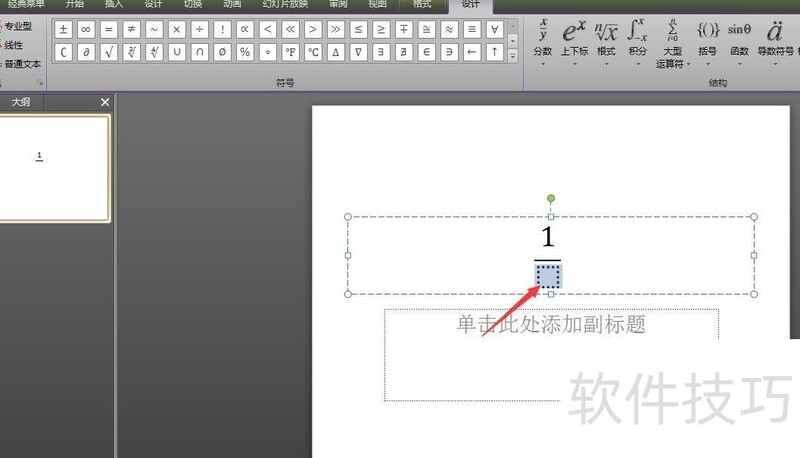The image size is (800, 458).
Task: Select 线性 linear format option
Action: coord(12,45)
